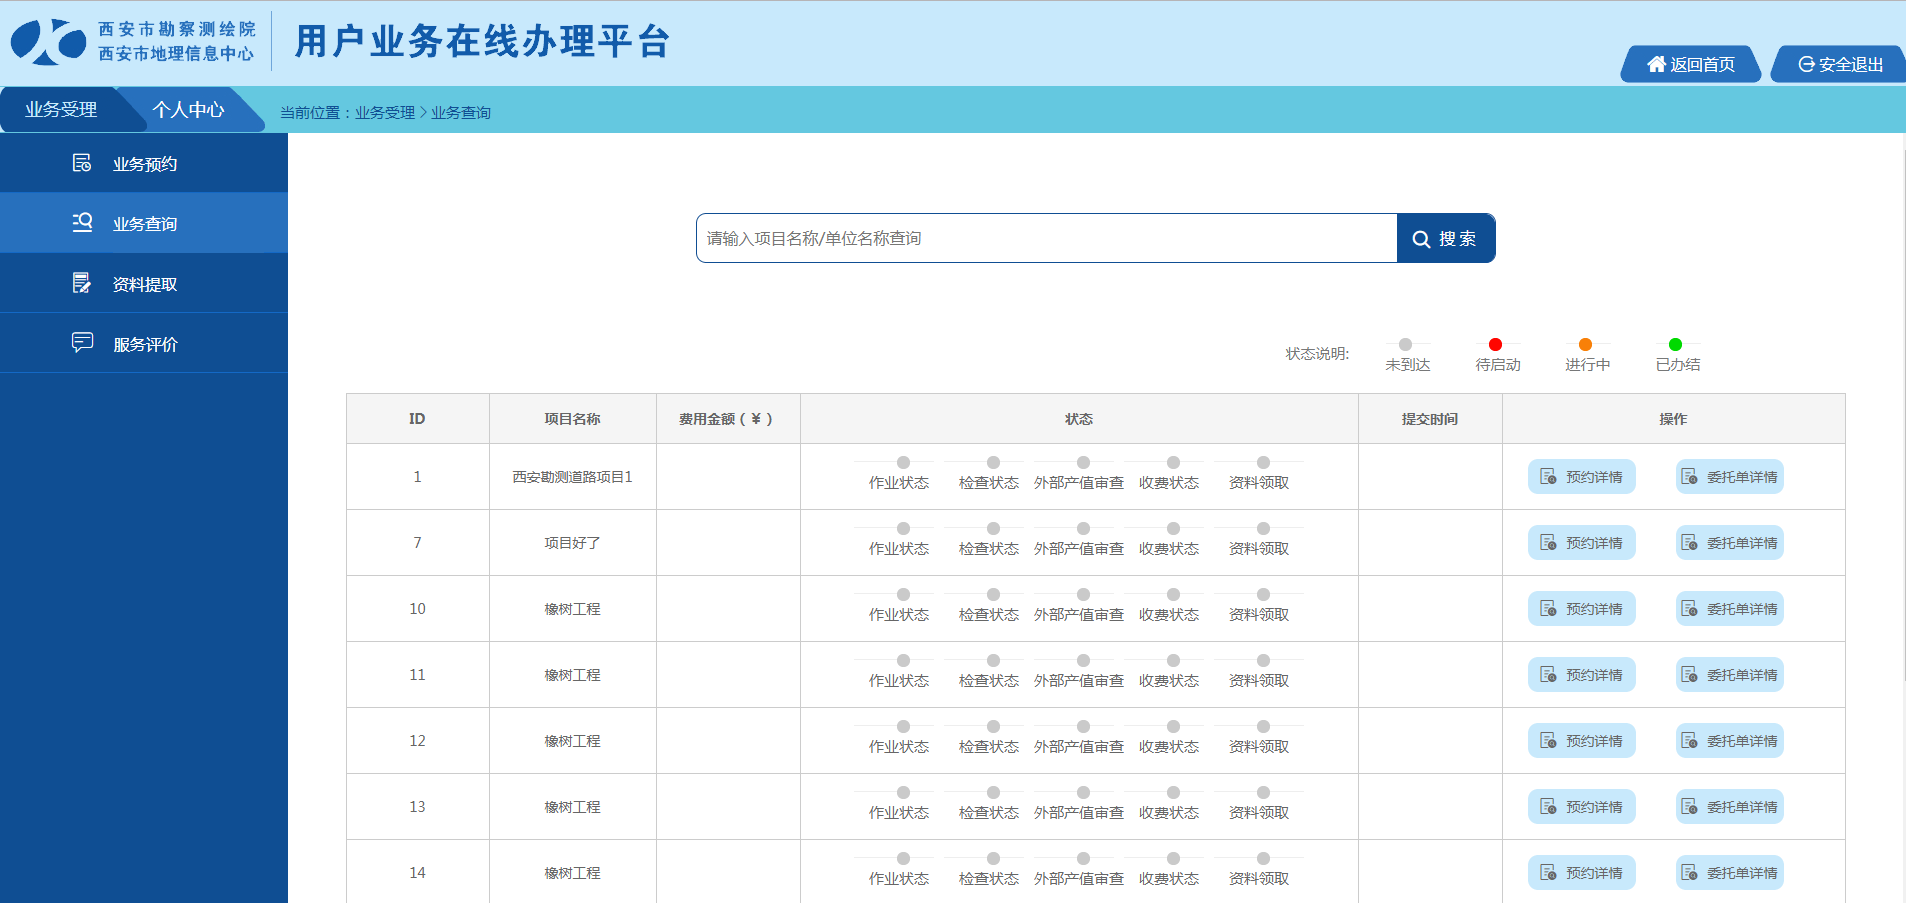Image resolution: width=1906 pixels, height=903 pixels.
Task: Click the 检查状态 dot in row ID 7
Action: (993, 528)
